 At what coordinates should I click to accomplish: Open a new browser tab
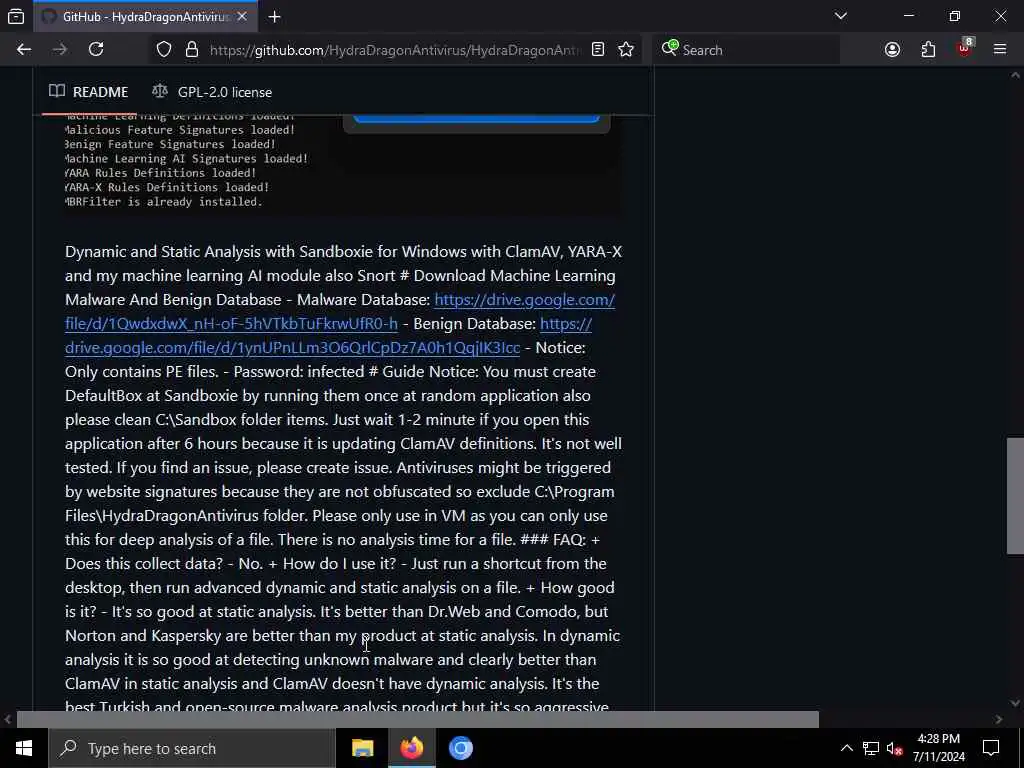click(x=274, y=16)
